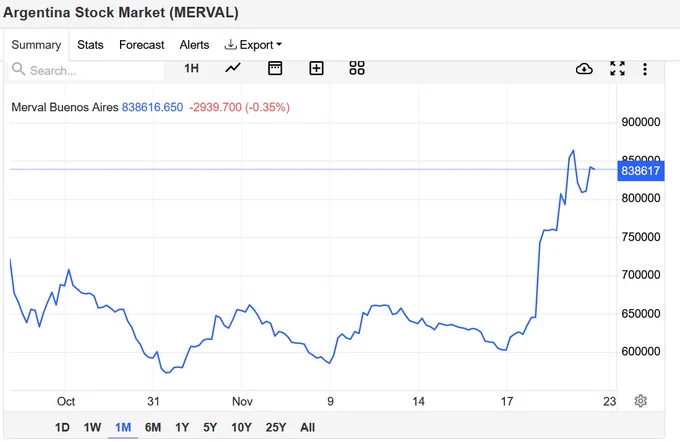Screen dimensions: 680x442
Task: Select the 6M time range
Action: coord(153,427)
